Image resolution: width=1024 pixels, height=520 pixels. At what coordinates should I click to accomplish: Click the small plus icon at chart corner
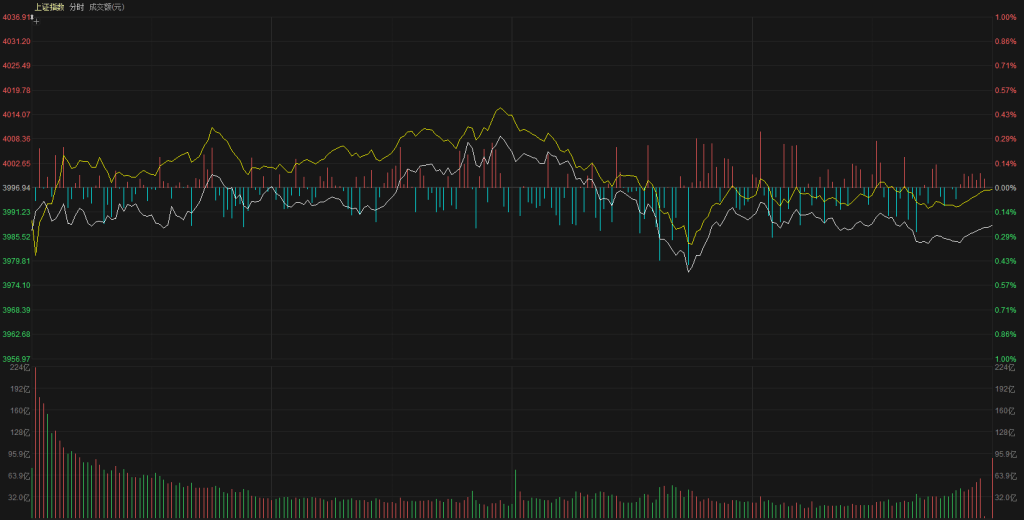[x=36, y=20]
